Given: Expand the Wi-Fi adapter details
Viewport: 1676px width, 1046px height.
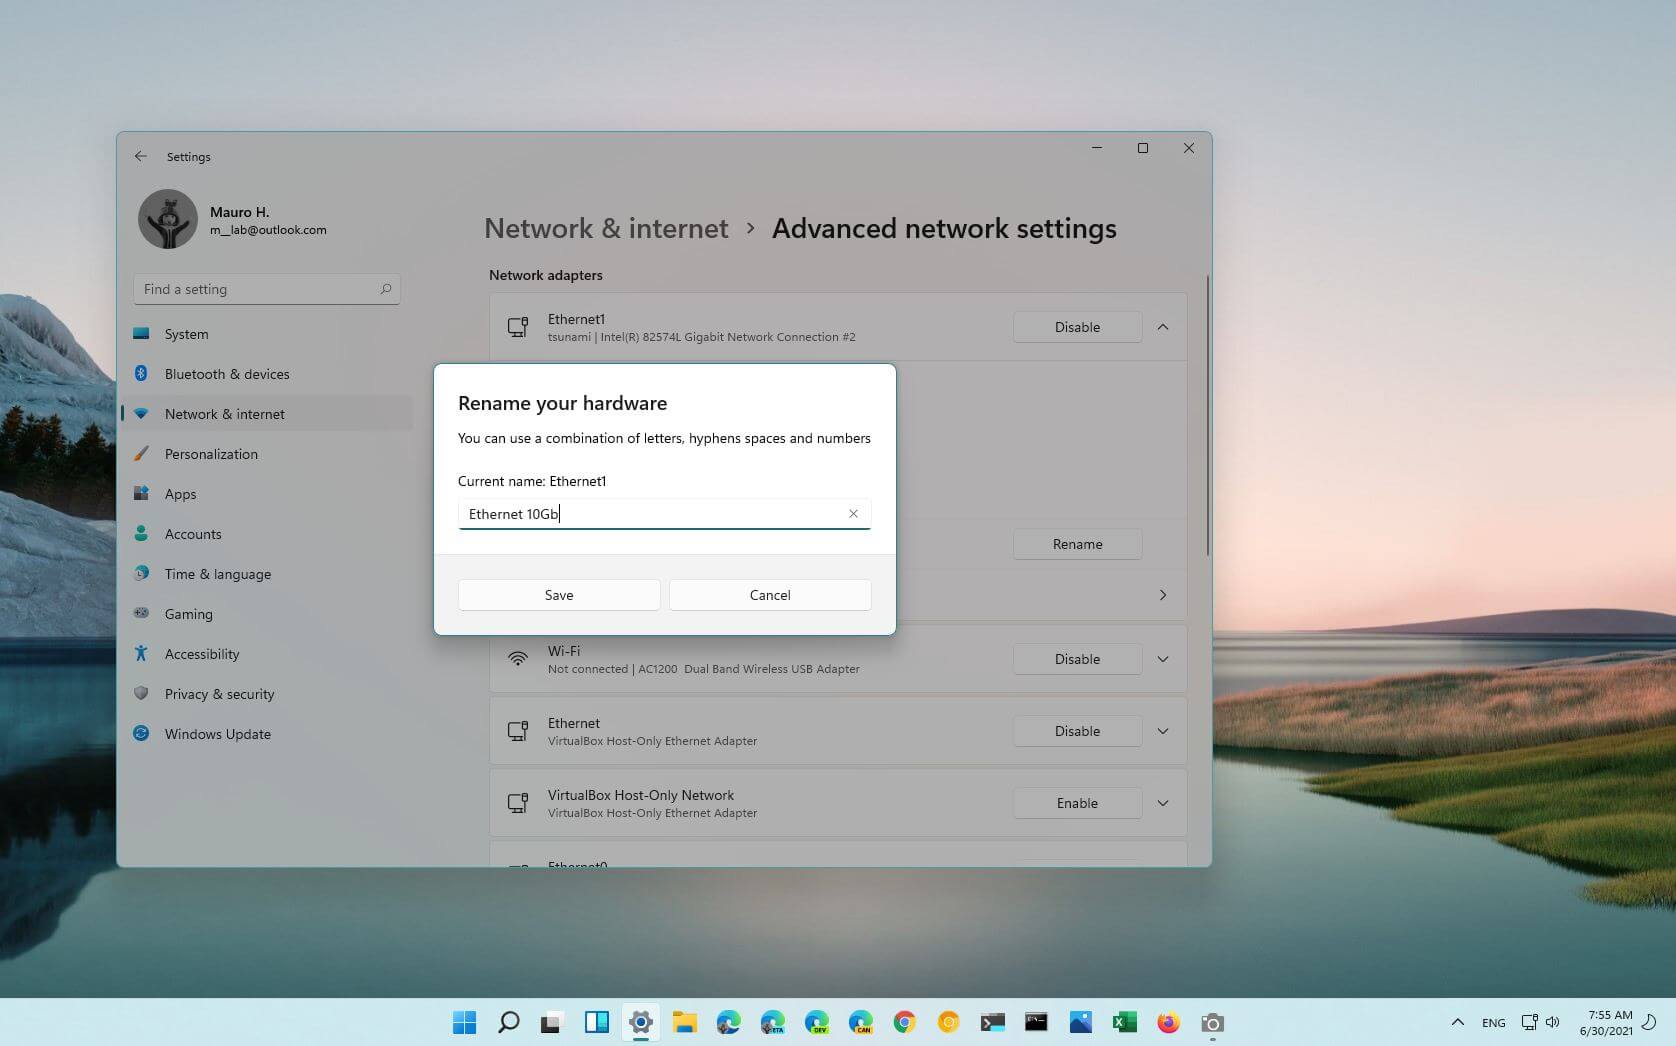Looking at the screenshot, I should click(1162, 658).
